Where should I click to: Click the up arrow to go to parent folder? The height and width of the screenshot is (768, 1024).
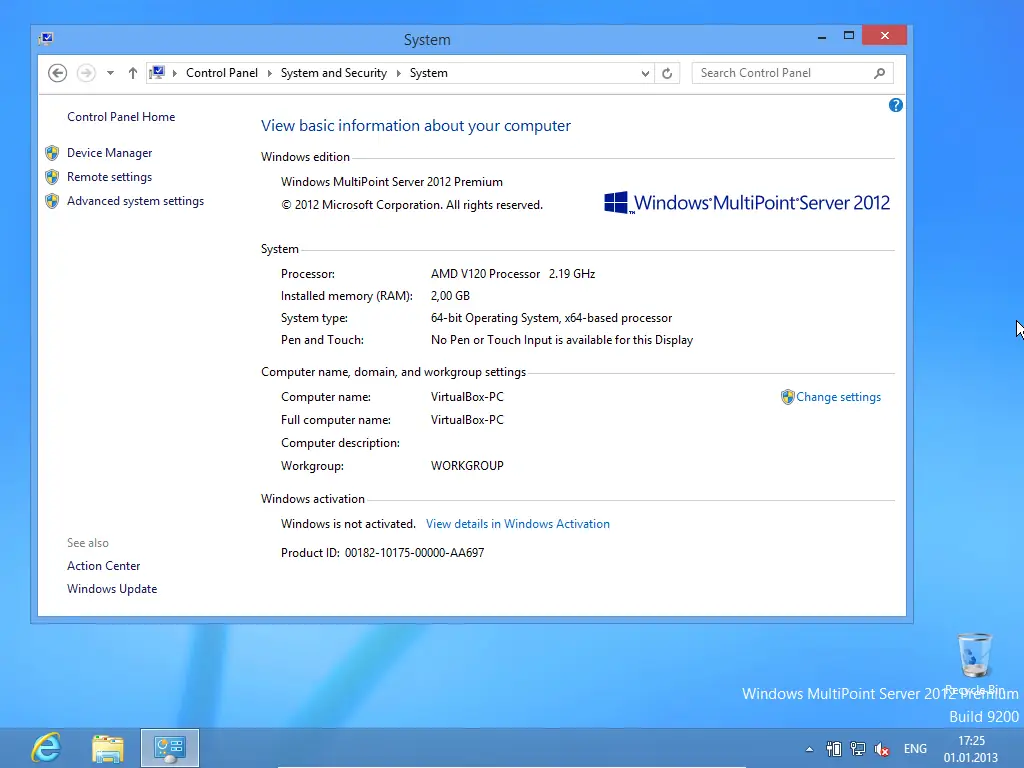click(x=132, y=72)
